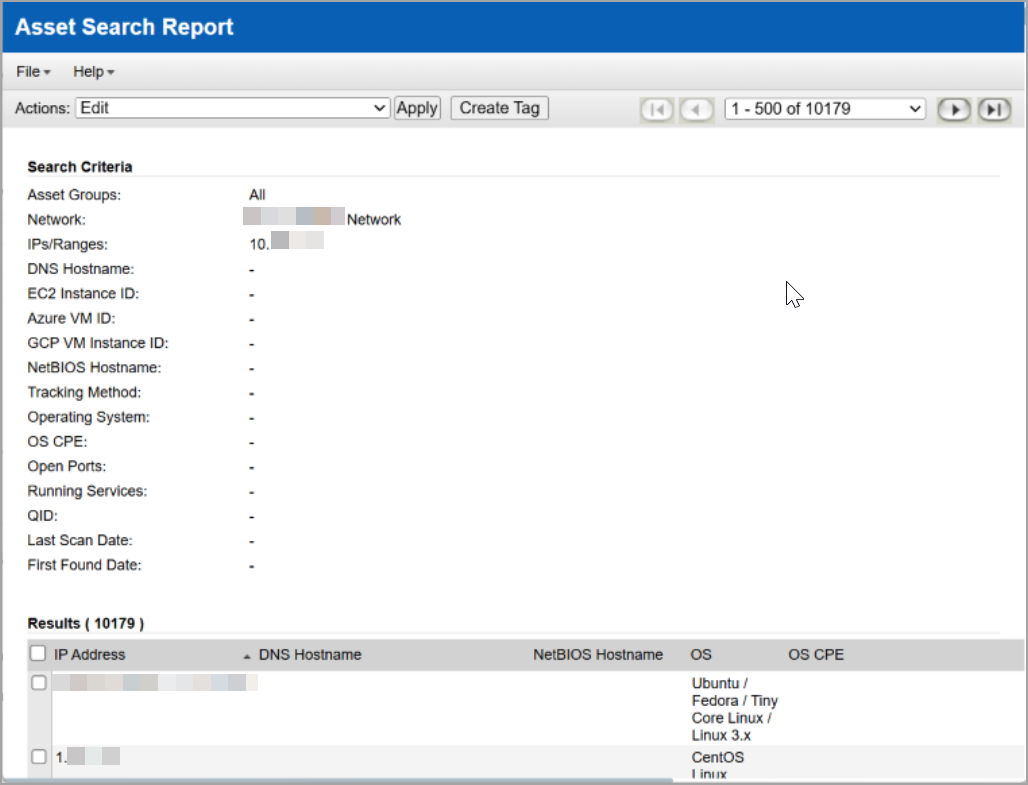Open the Help menu
The width and height of the screenshot is (1028, 785).
pos(93,71)
